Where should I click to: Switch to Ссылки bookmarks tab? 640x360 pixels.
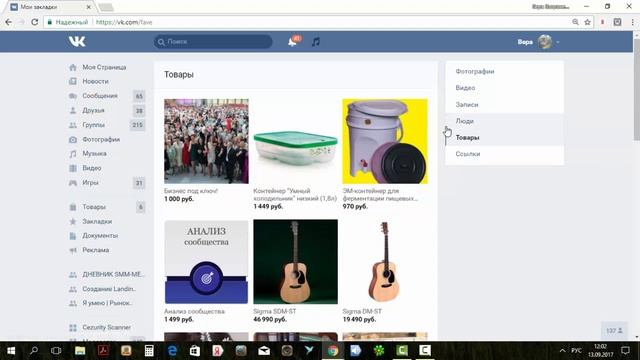tap(468, 154)
